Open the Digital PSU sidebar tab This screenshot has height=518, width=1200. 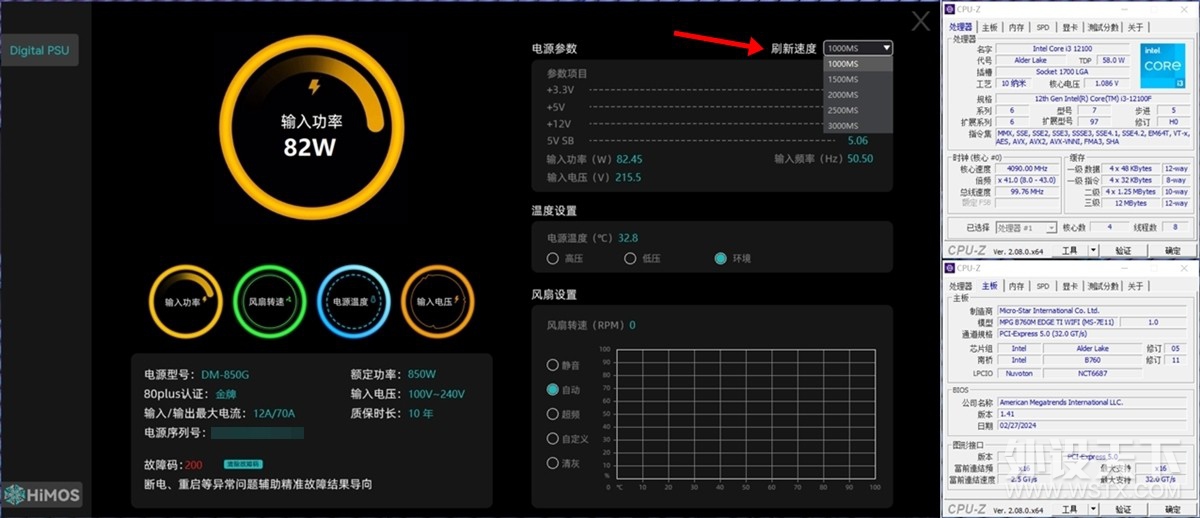pyautogui.click(x=40, y=50)
